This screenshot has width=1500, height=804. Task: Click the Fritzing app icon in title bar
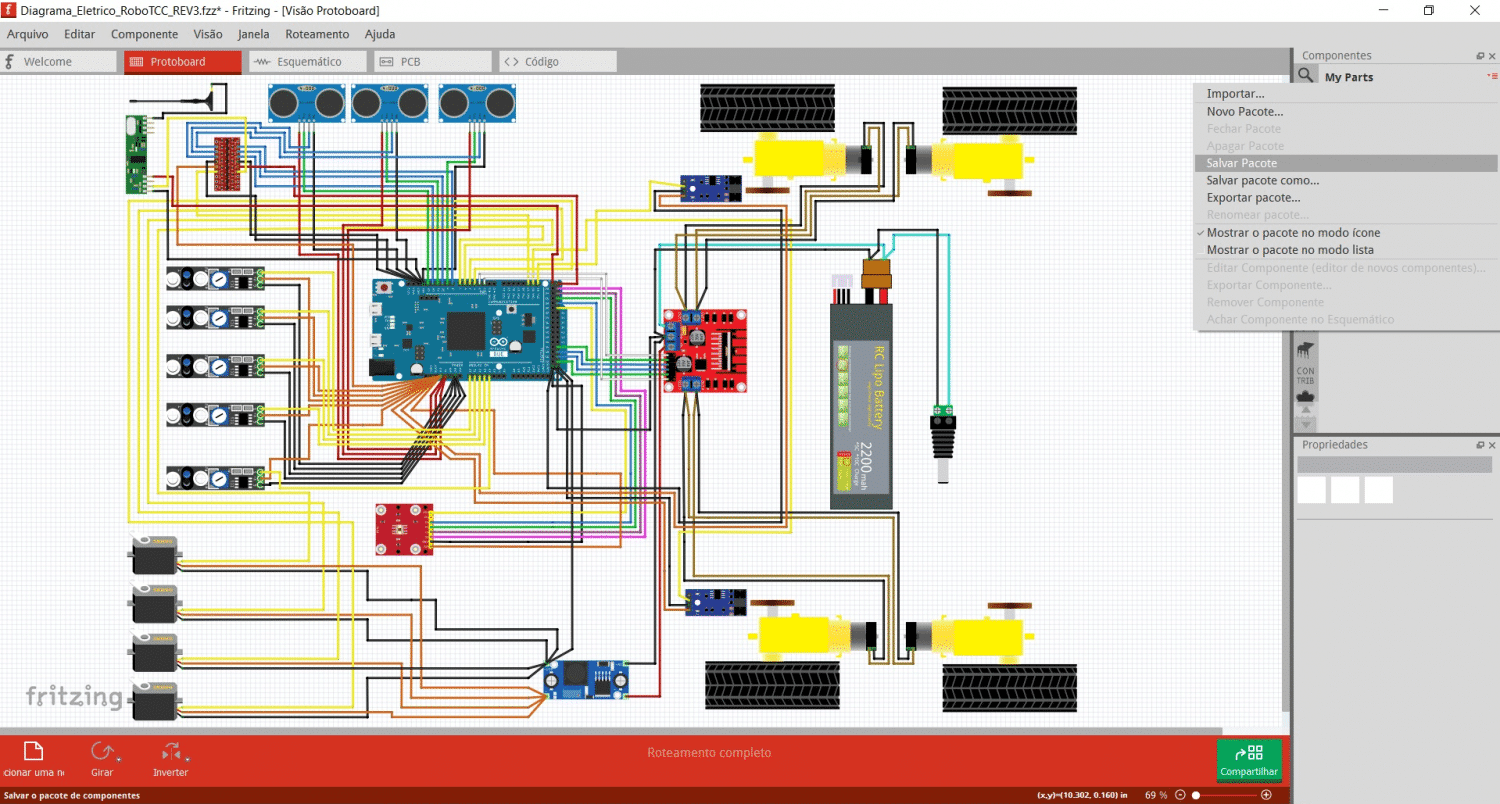(10, 10)
